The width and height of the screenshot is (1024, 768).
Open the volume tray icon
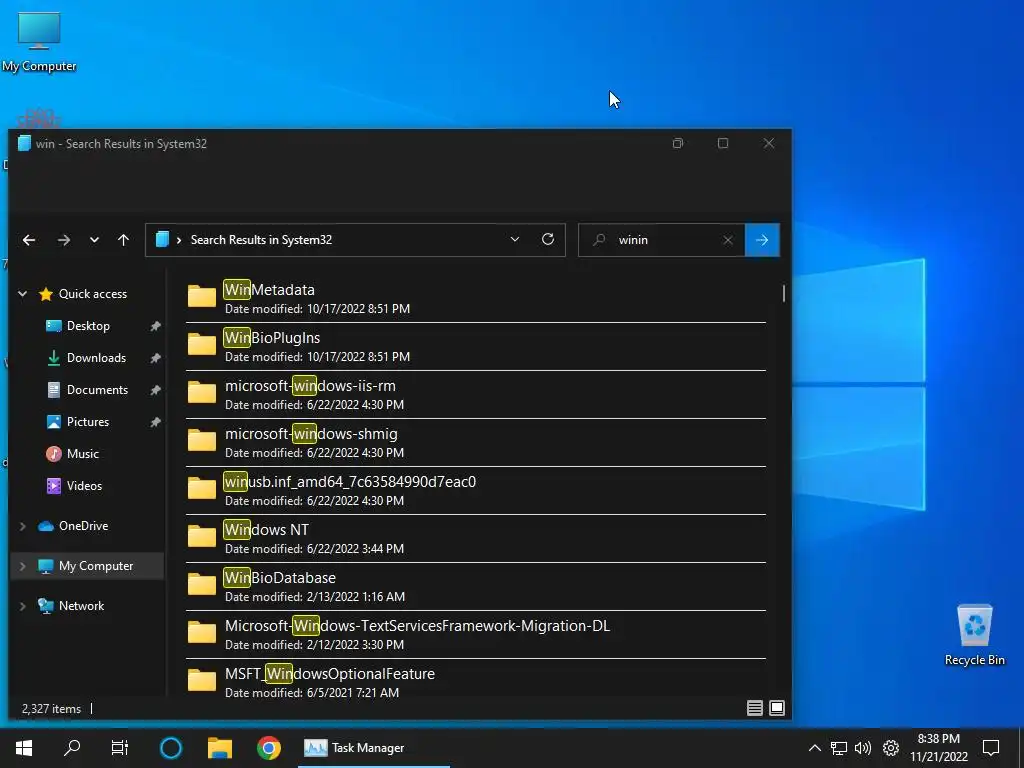click(x=863, y=748)
